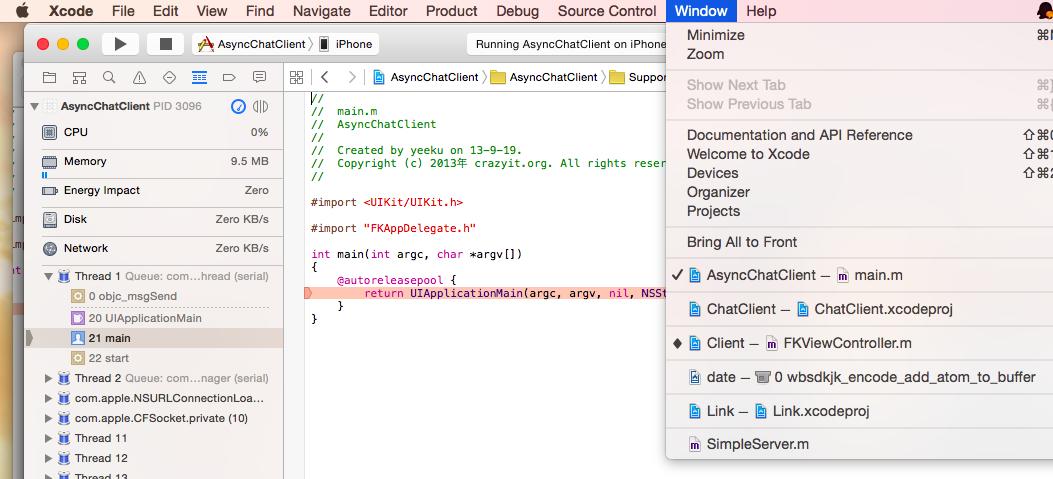Choose Zoom from Window menu

point(860,54)
